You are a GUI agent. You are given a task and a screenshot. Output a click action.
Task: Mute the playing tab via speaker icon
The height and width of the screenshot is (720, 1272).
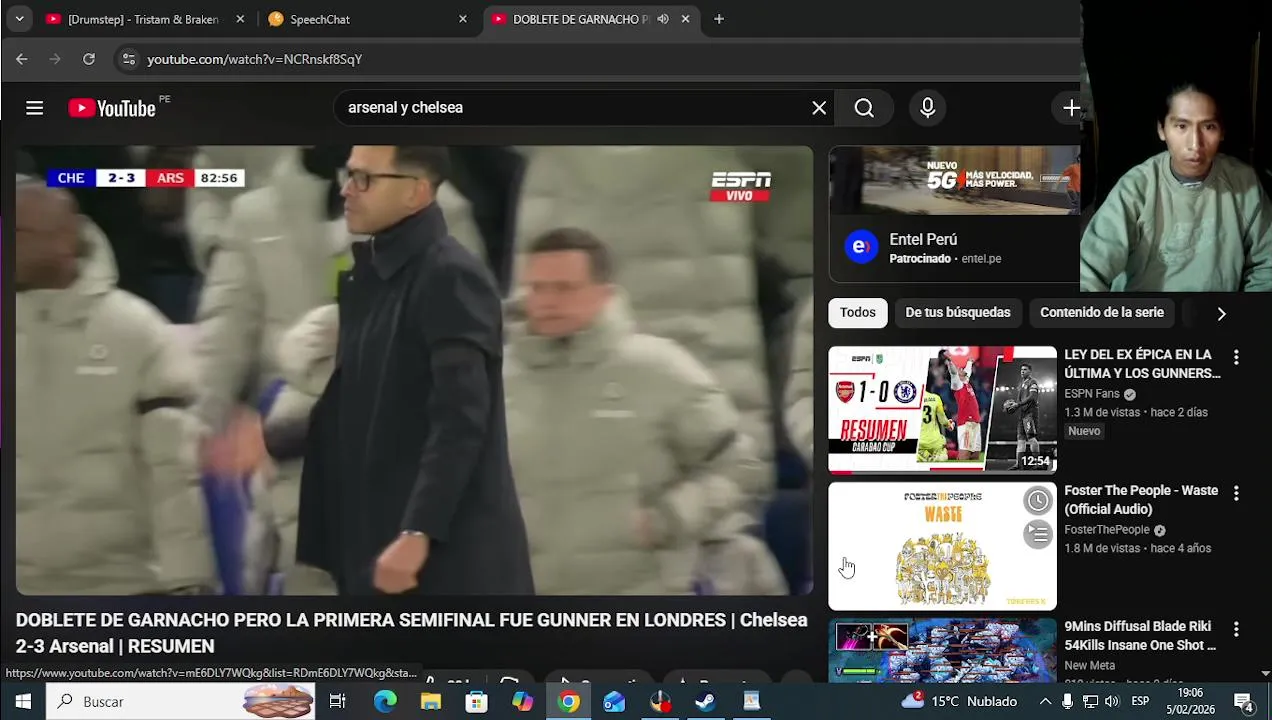[663, 19]
